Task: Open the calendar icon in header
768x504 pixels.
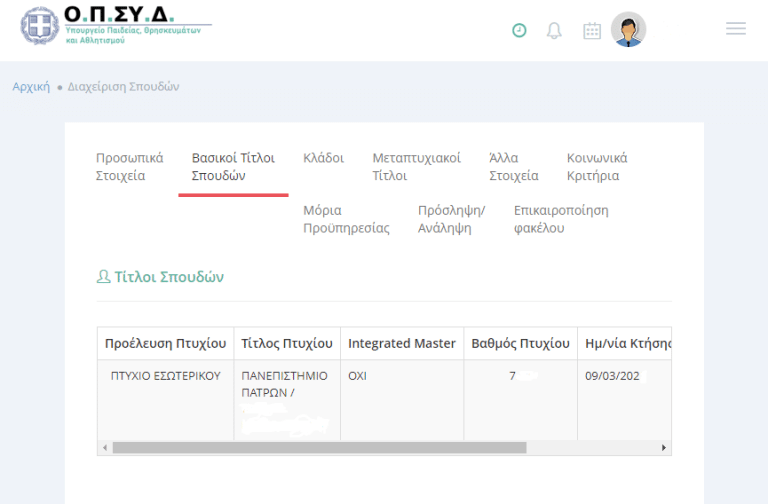Action: click(592, 31)
